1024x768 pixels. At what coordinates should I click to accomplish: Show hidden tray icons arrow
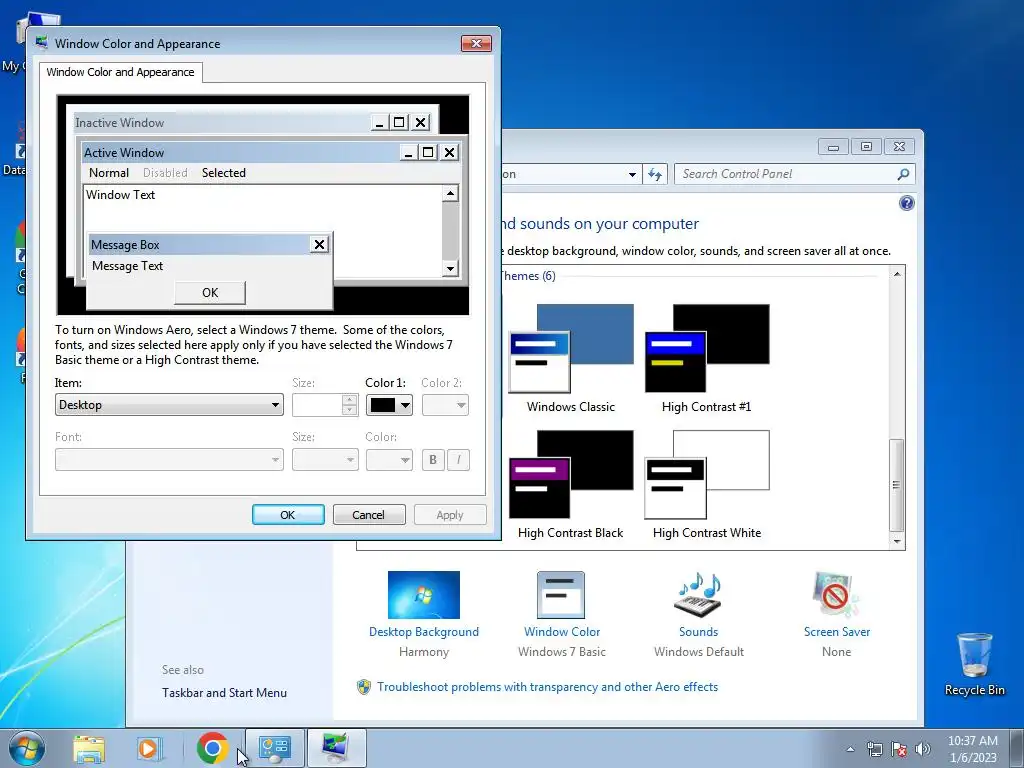(x=850, y=749)
